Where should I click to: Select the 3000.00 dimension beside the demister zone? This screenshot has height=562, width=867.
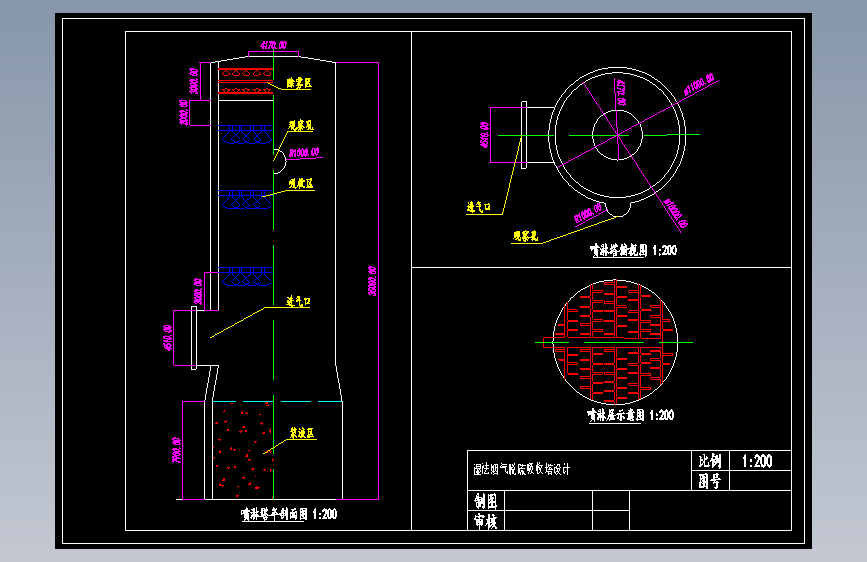pos(194,81)
